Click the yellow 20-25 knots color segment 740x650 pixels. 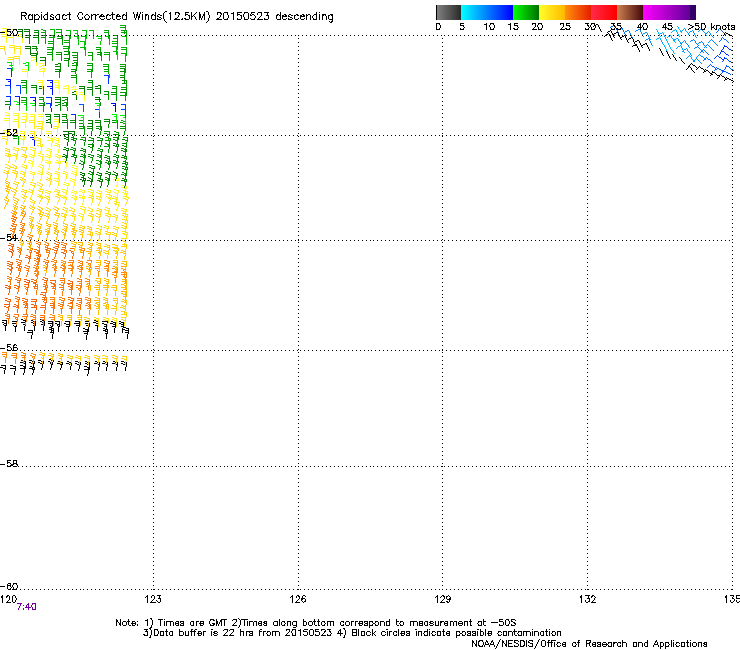pyautogui.click(x=552, y=12)
